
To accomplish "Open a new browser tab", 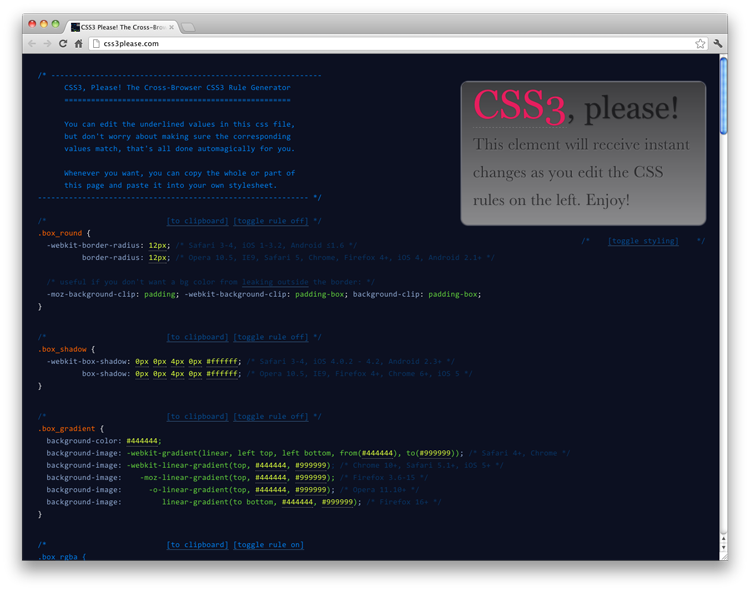I will click(x=188, y=27).
